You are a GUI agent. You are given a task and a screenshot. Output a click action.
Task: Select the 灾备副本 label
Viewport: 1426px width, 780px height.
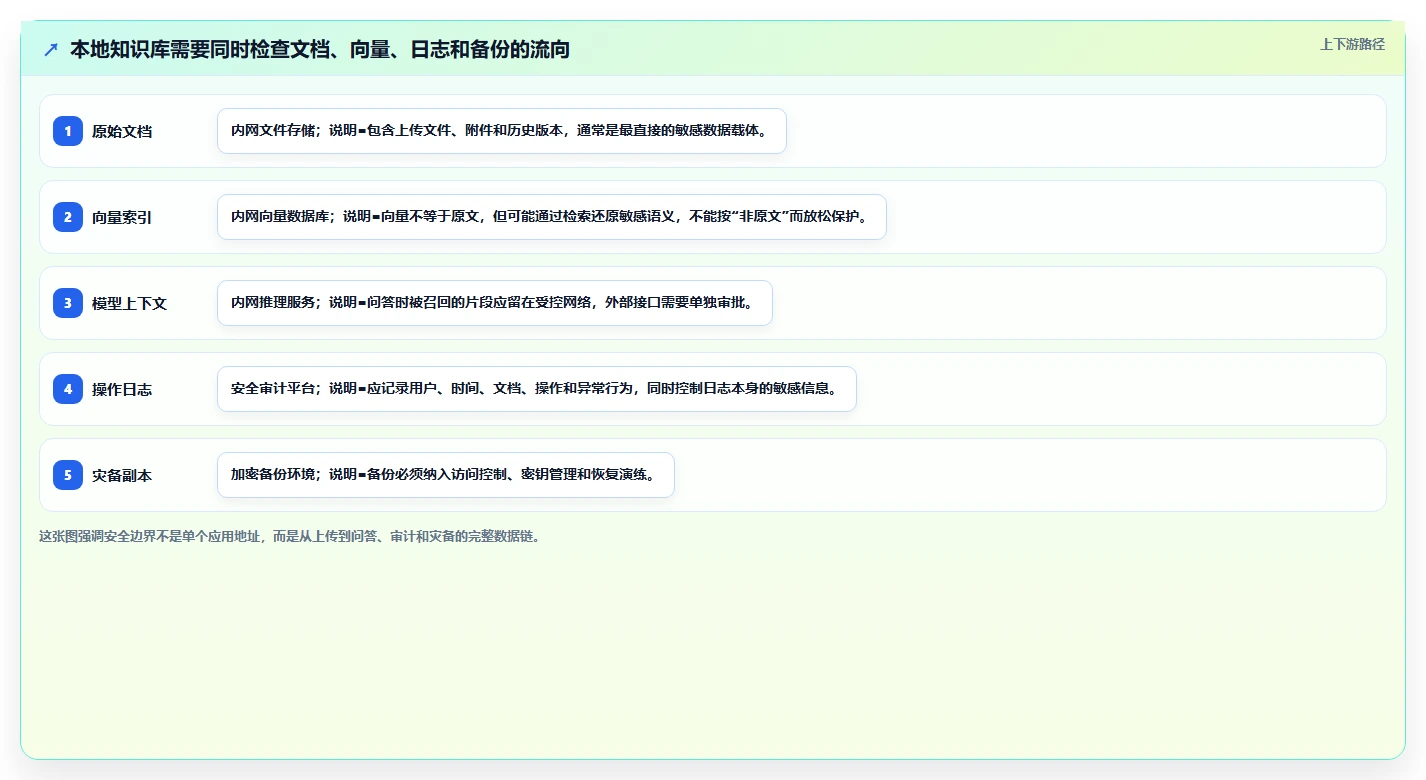click(x=122, y=475)
